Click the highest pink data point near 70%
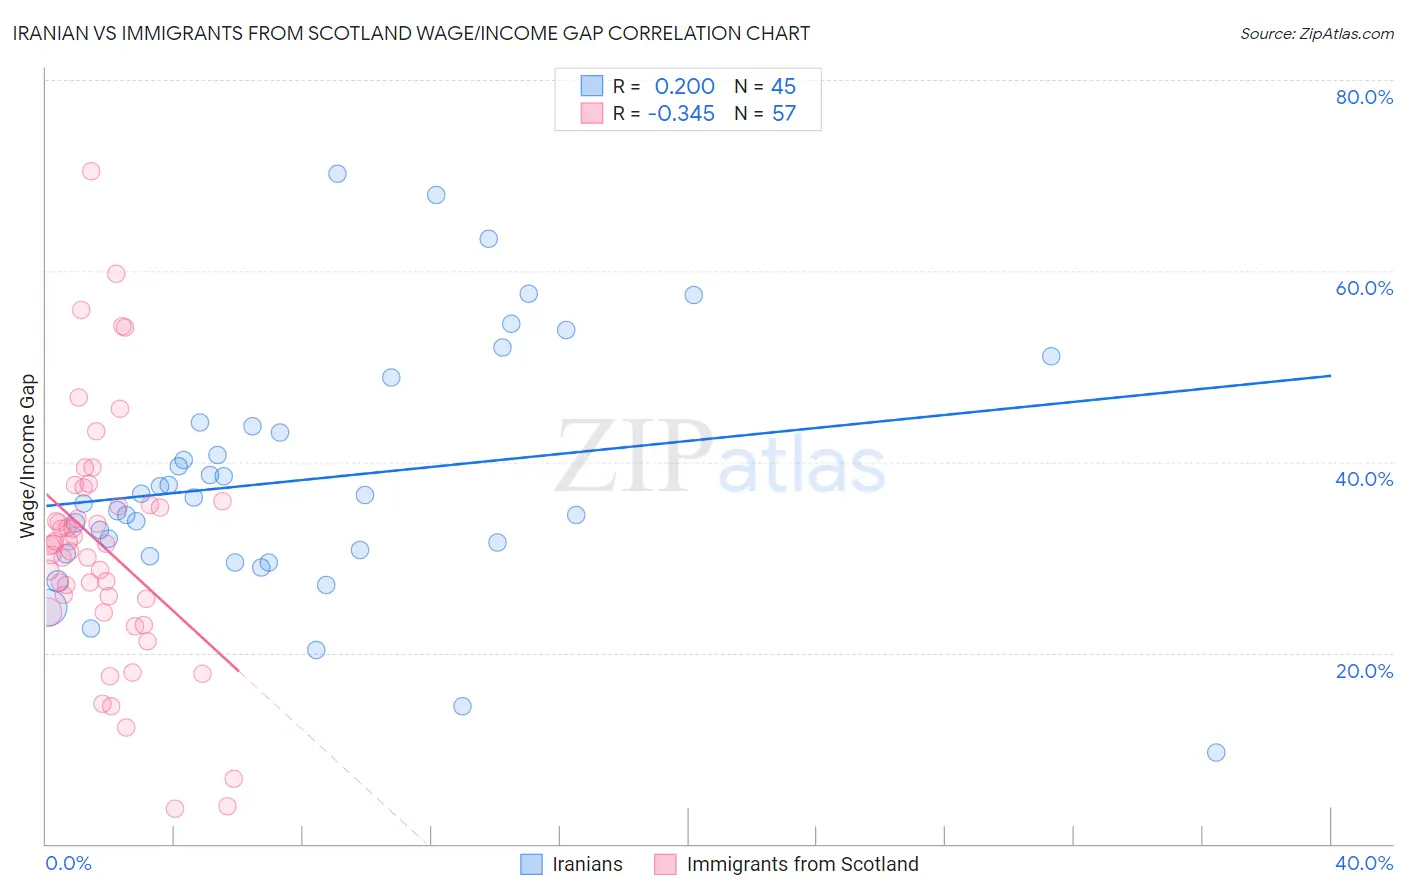This screenshot has width=1406, height=892. click(91, 171)
